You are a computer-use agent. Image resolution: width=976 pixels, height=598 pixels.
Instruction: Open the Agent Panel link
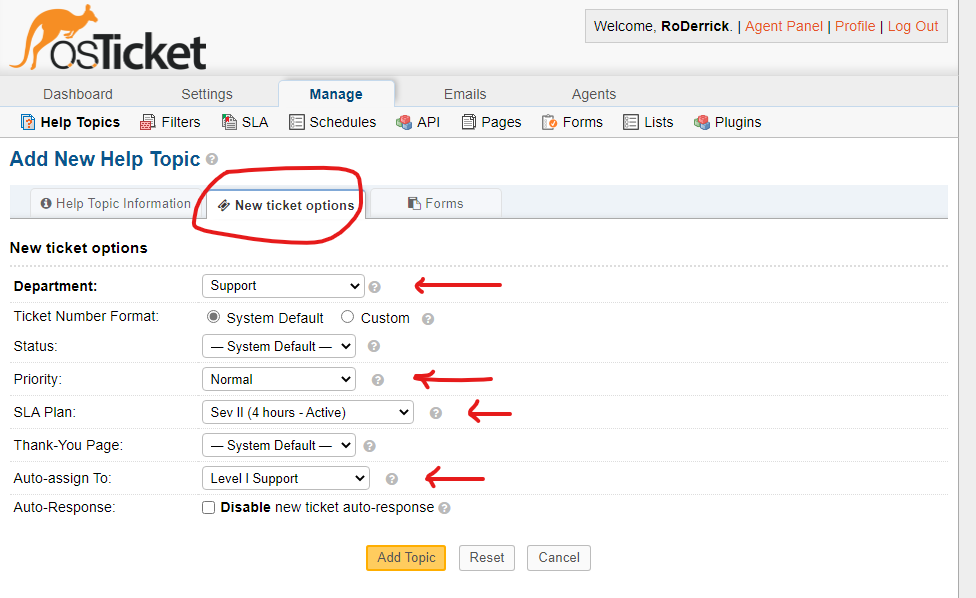[x=784, y=26]
